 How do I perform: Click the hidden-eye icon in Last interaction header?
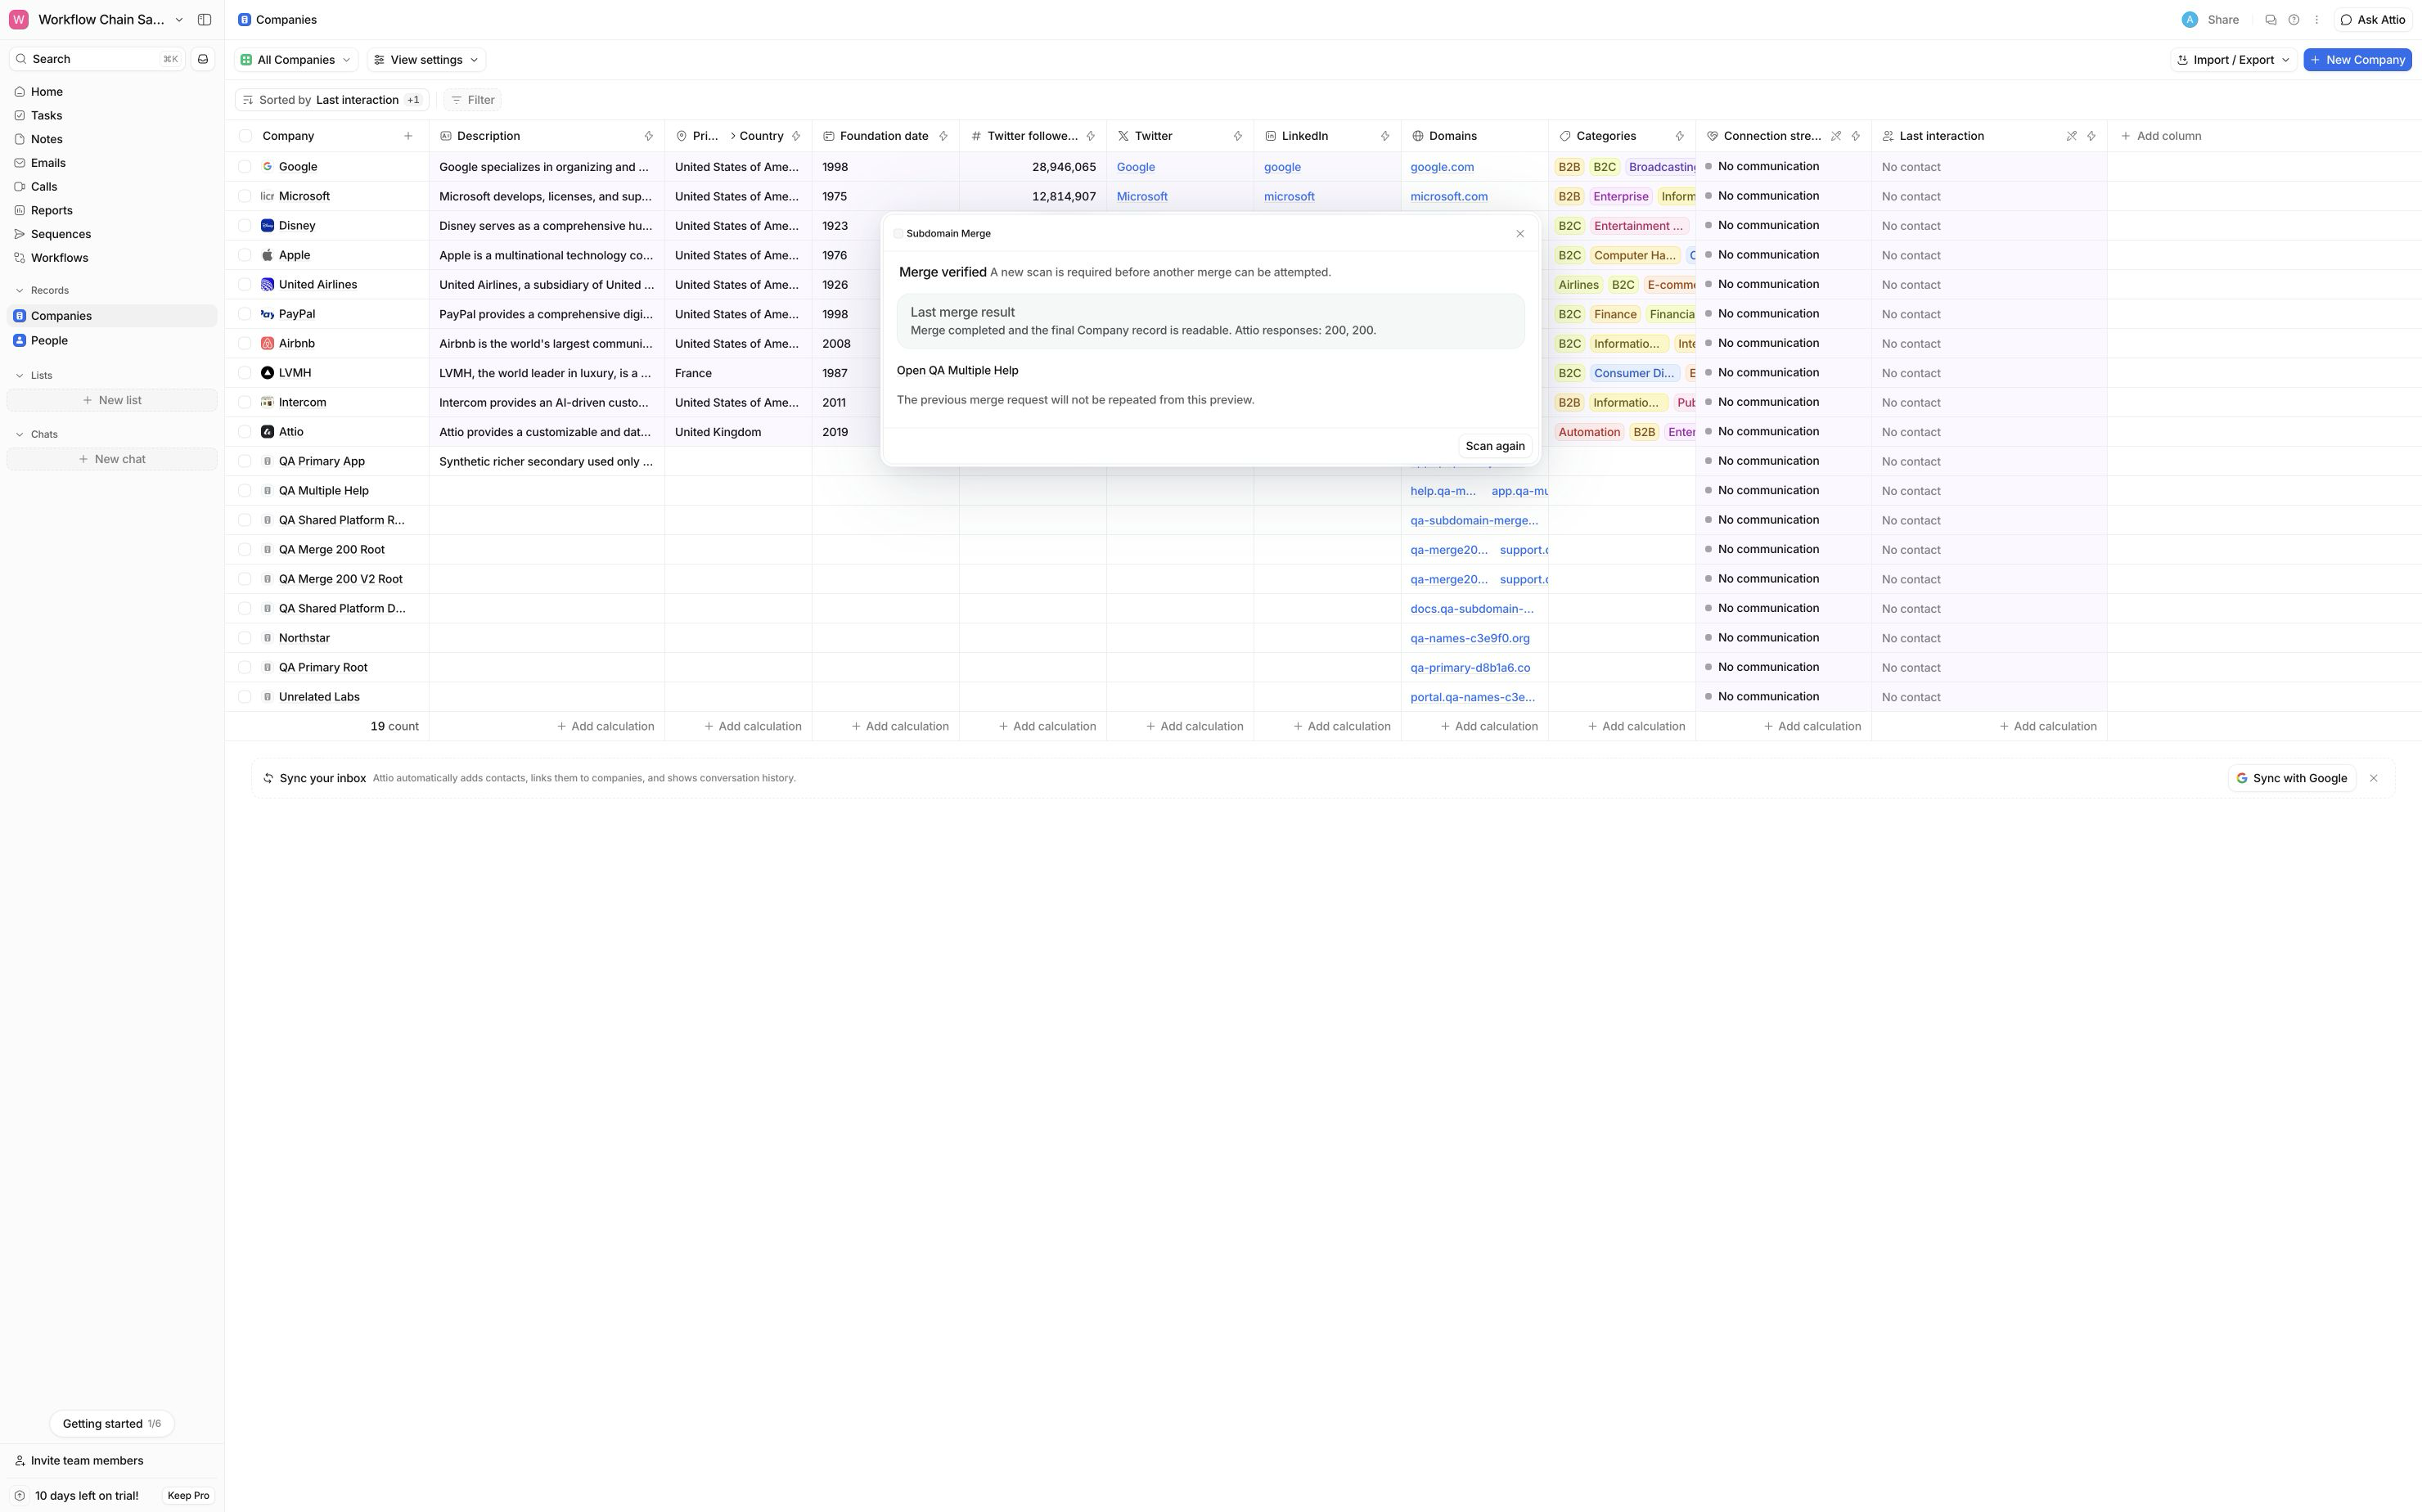click(2071, 136)
